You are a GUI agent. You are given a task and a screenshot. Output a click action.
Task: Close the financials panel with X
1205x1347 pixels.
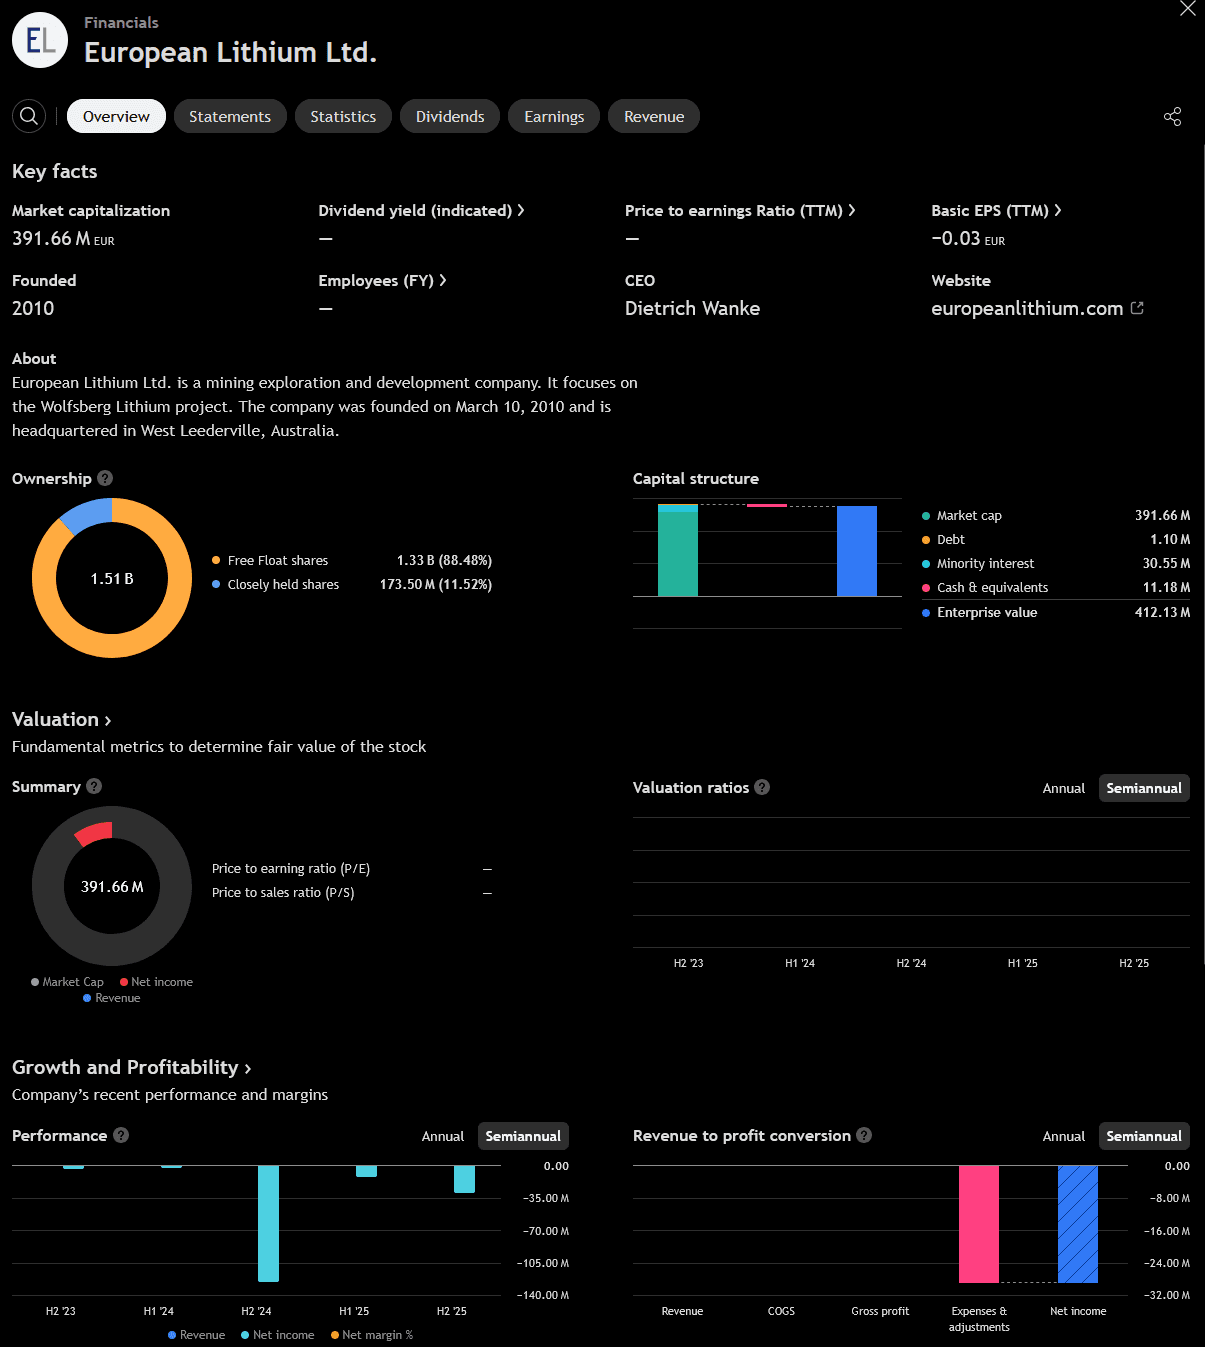1188,9
